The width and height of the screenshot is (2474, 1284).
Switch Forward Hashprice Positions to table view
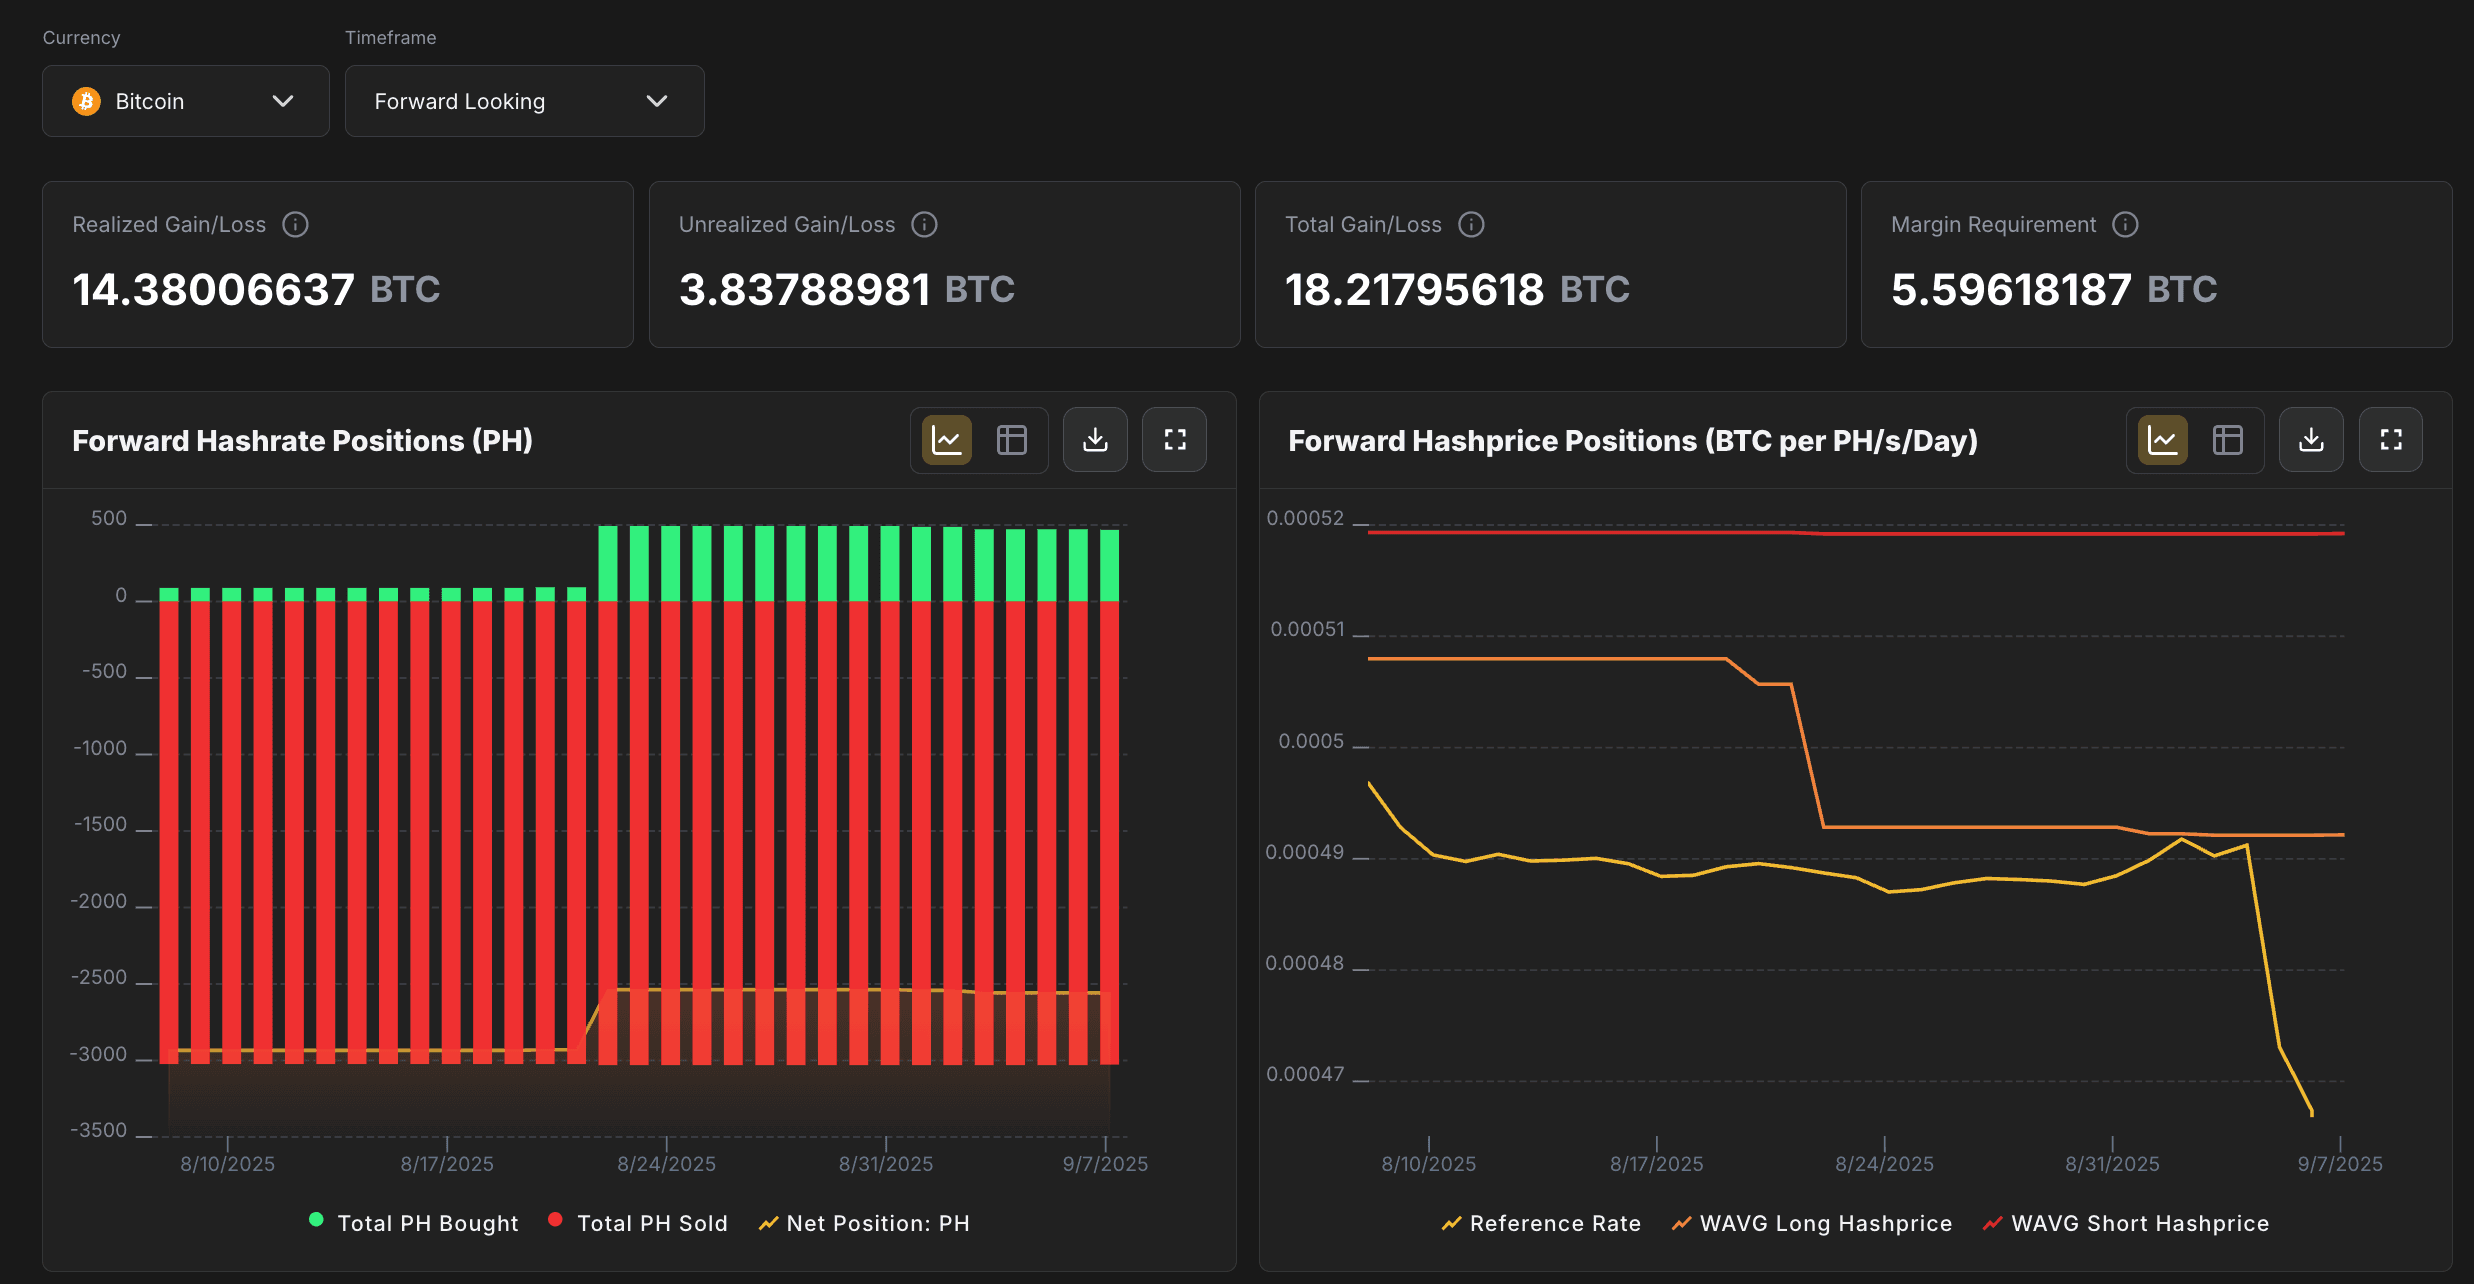click(x=2228, y=439)
